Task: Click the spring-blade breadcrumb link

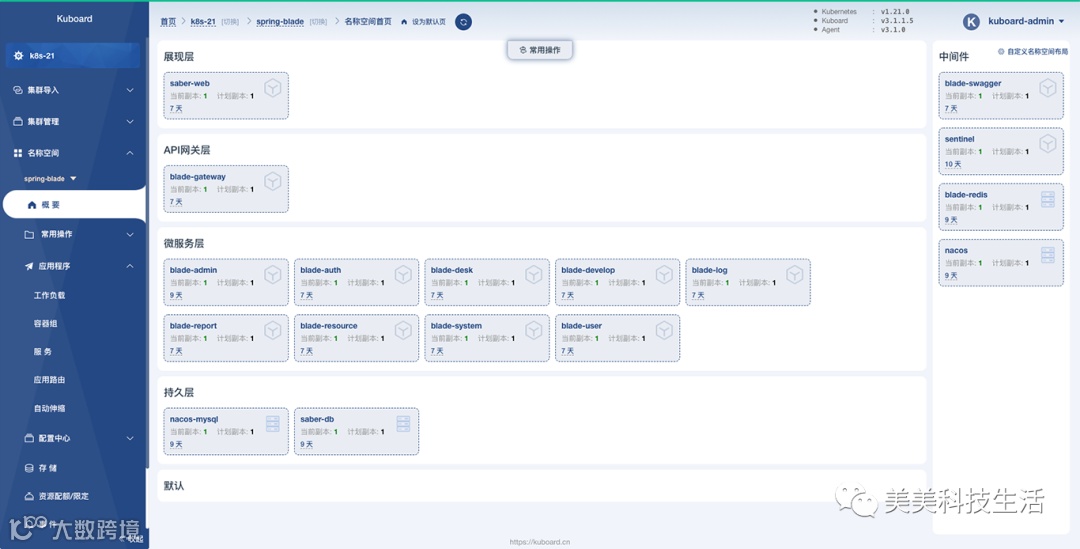Action: click(280, 22)
